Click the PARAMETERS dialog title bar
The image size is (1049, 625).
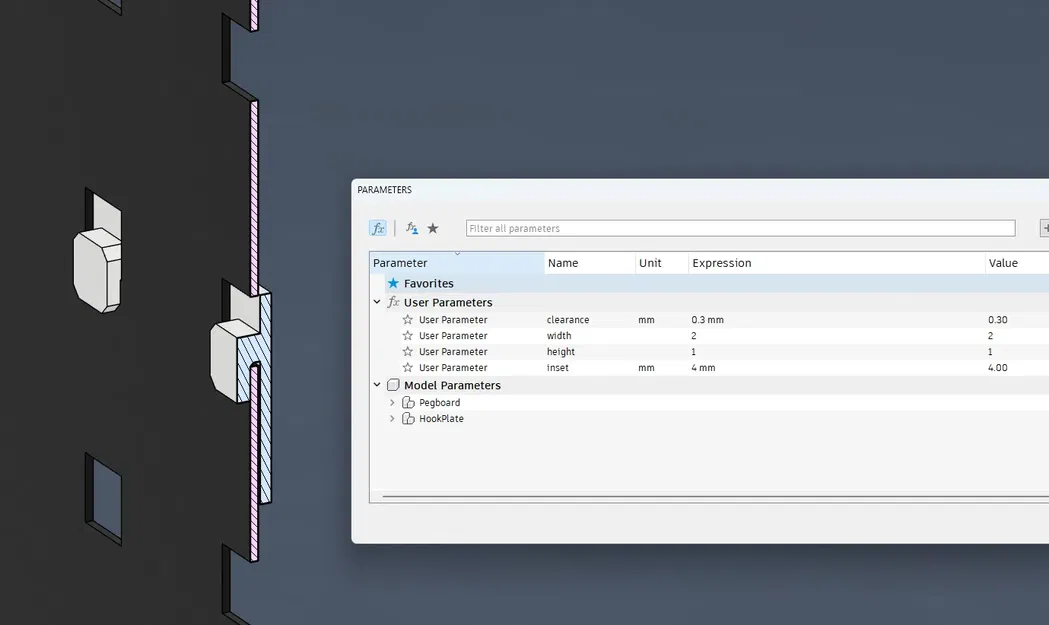tap(700, 190)
